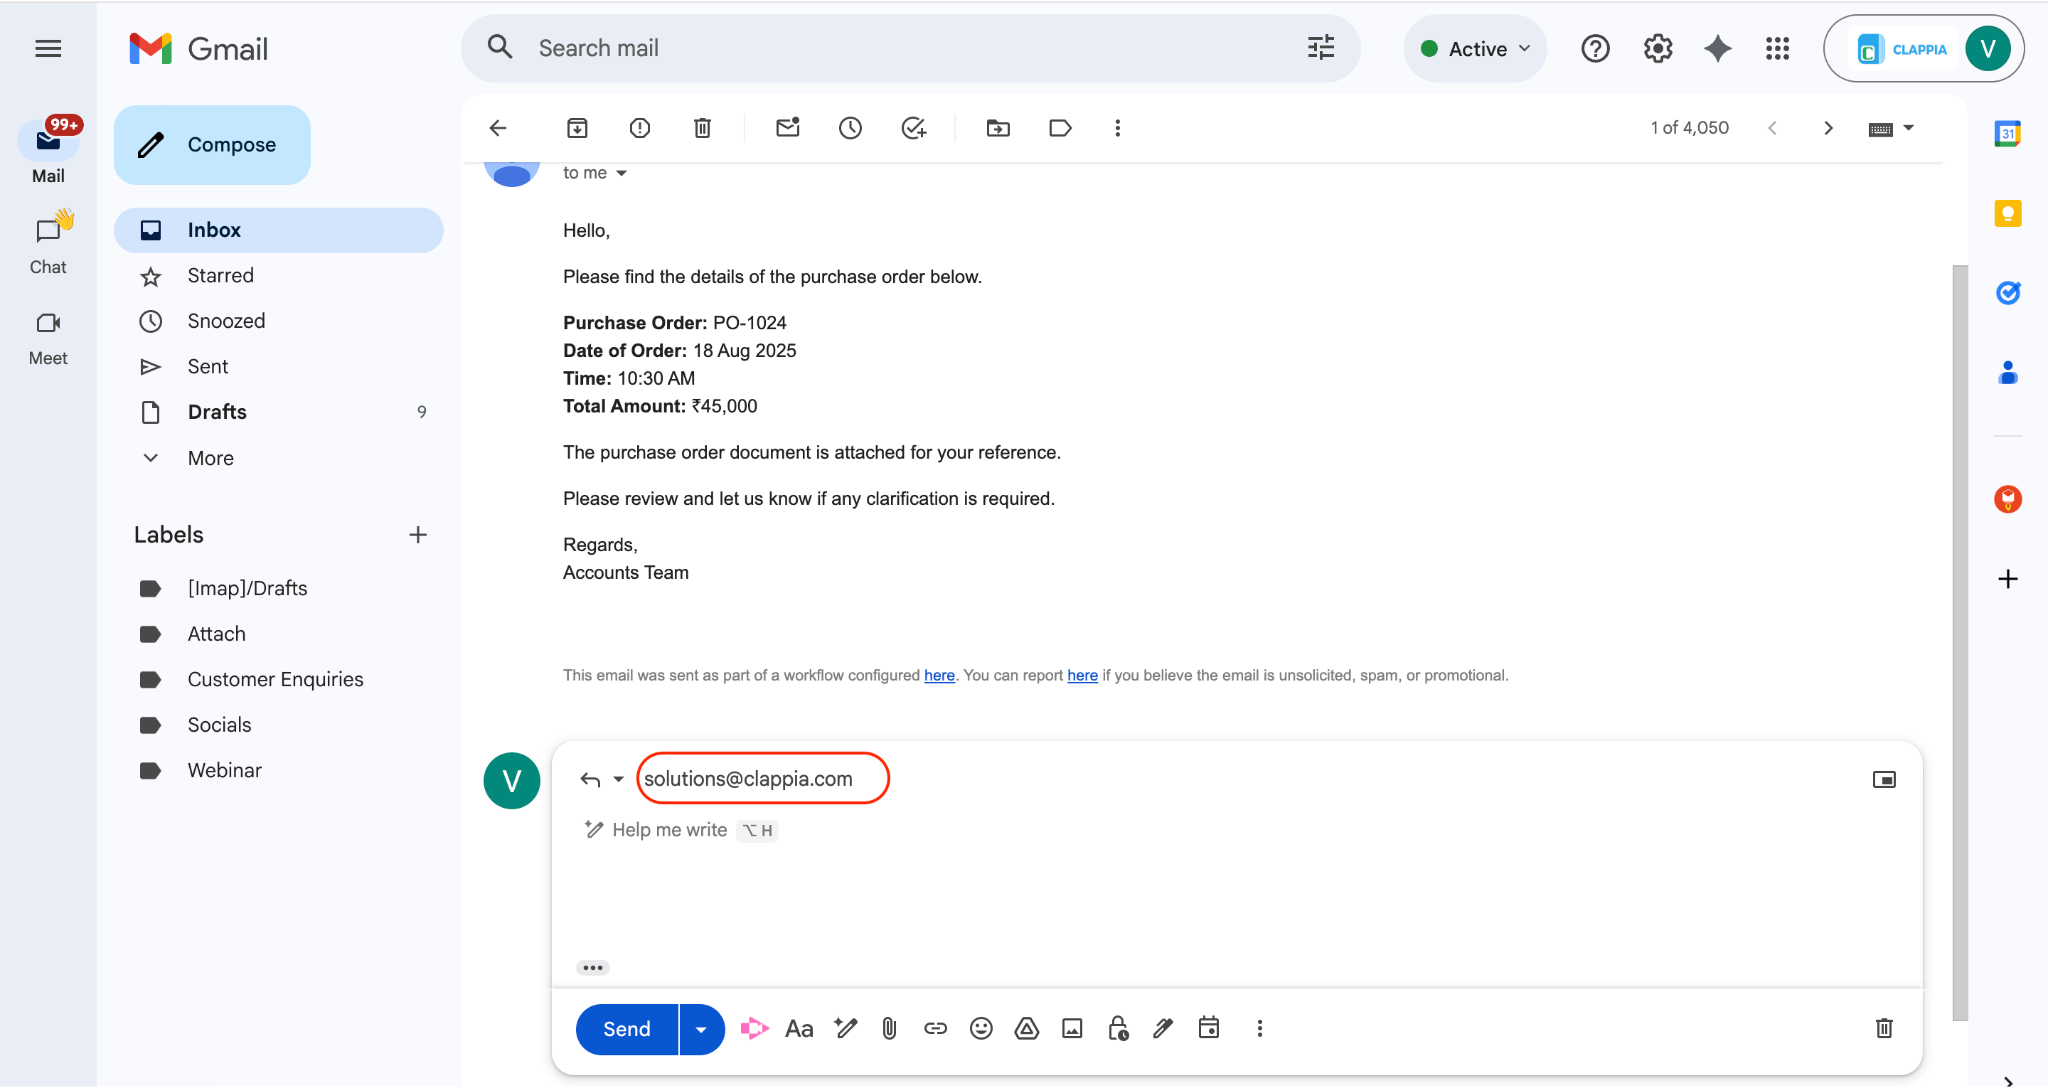Mark the email as unread

787,127
